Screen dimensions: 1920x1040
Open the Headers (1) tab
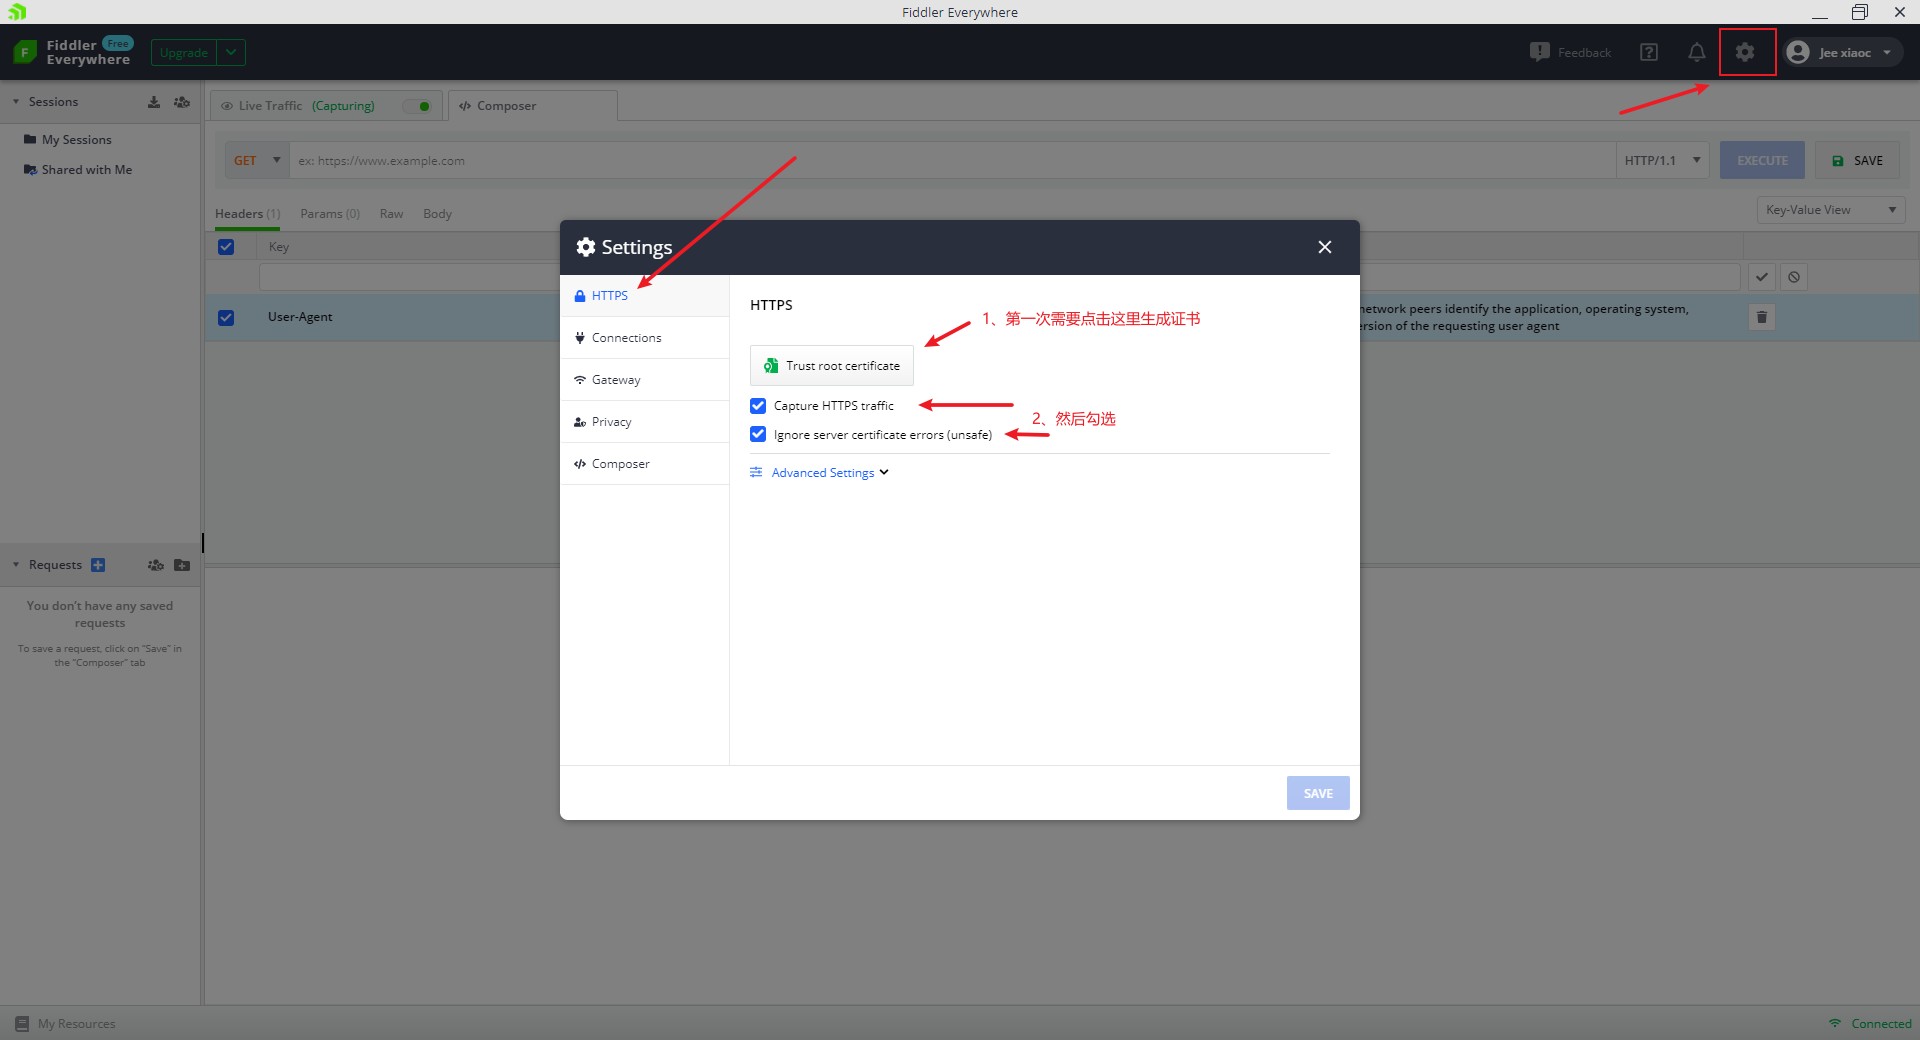click(x=247, y=214)
